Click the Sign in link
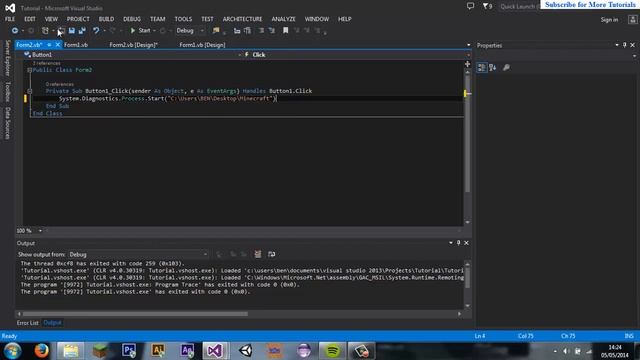 [609, 20]
